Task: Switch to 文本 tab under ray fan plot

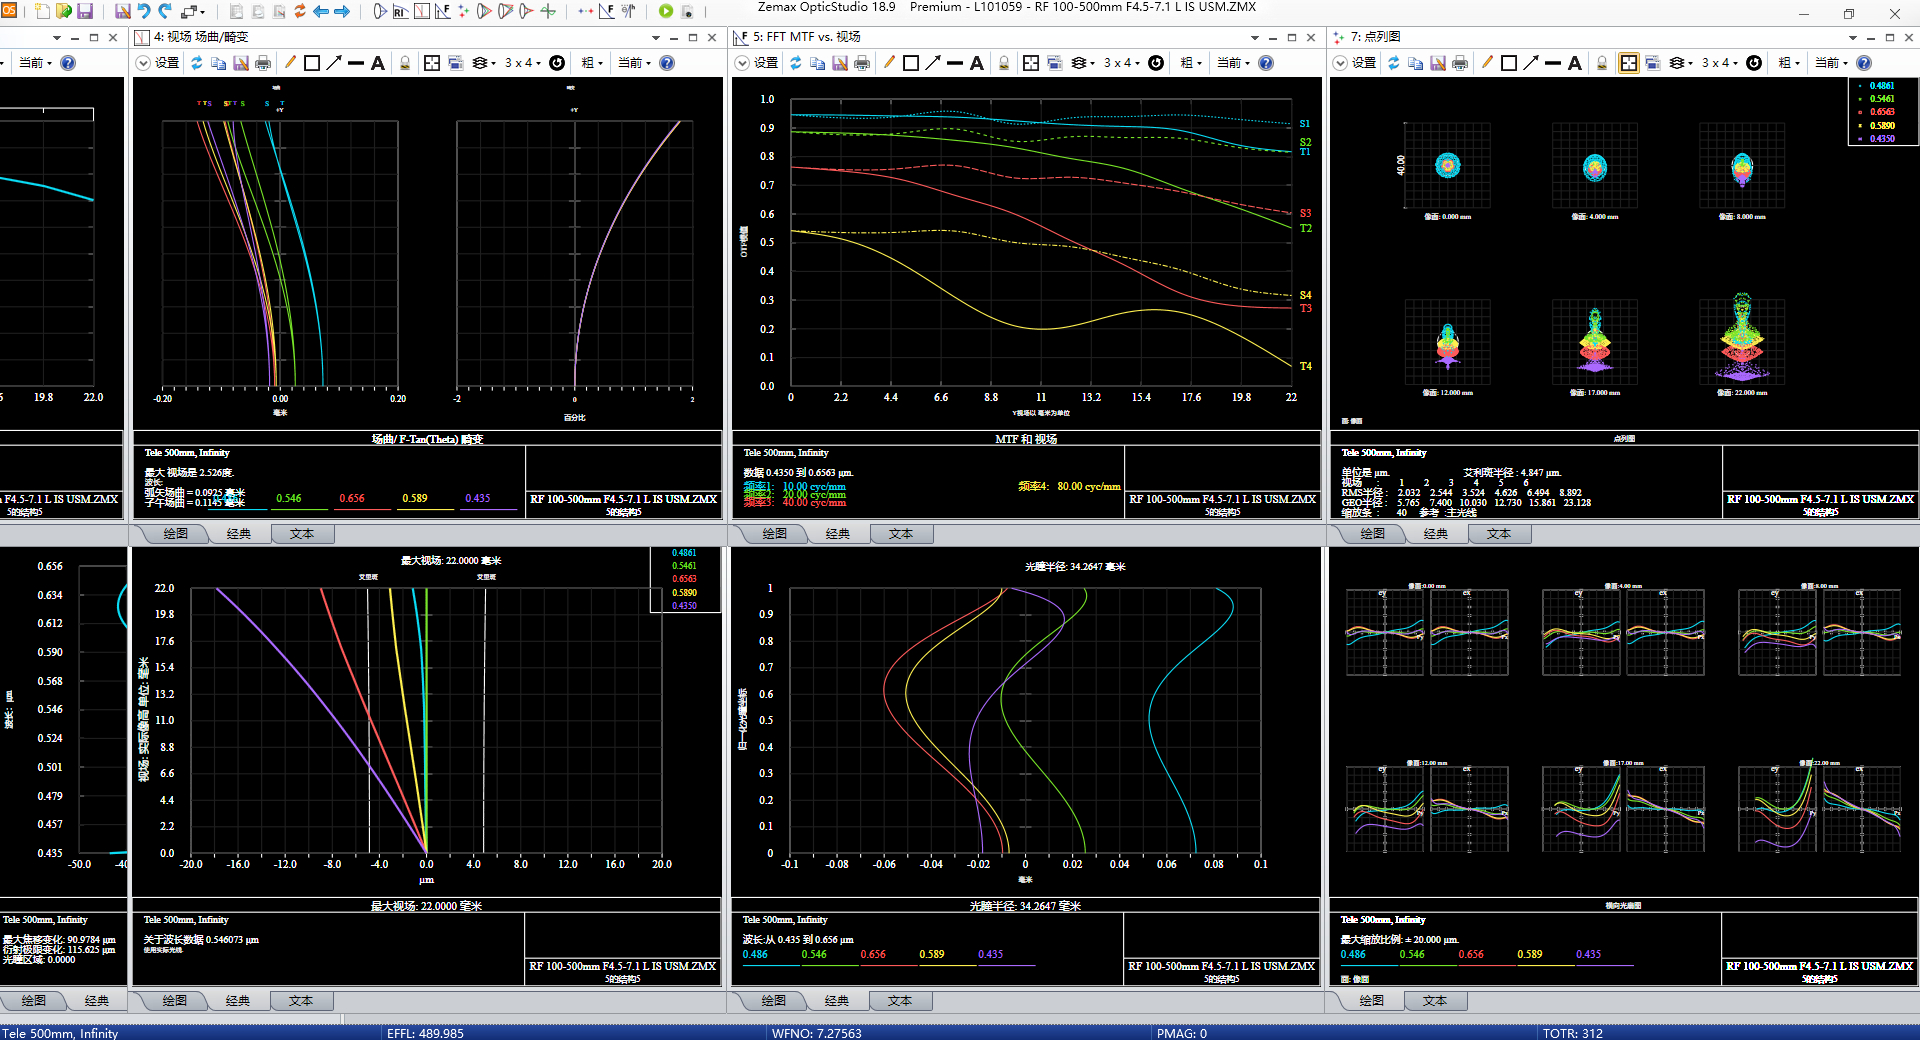Action: pyautogui.click(x=1435, y=1001)
